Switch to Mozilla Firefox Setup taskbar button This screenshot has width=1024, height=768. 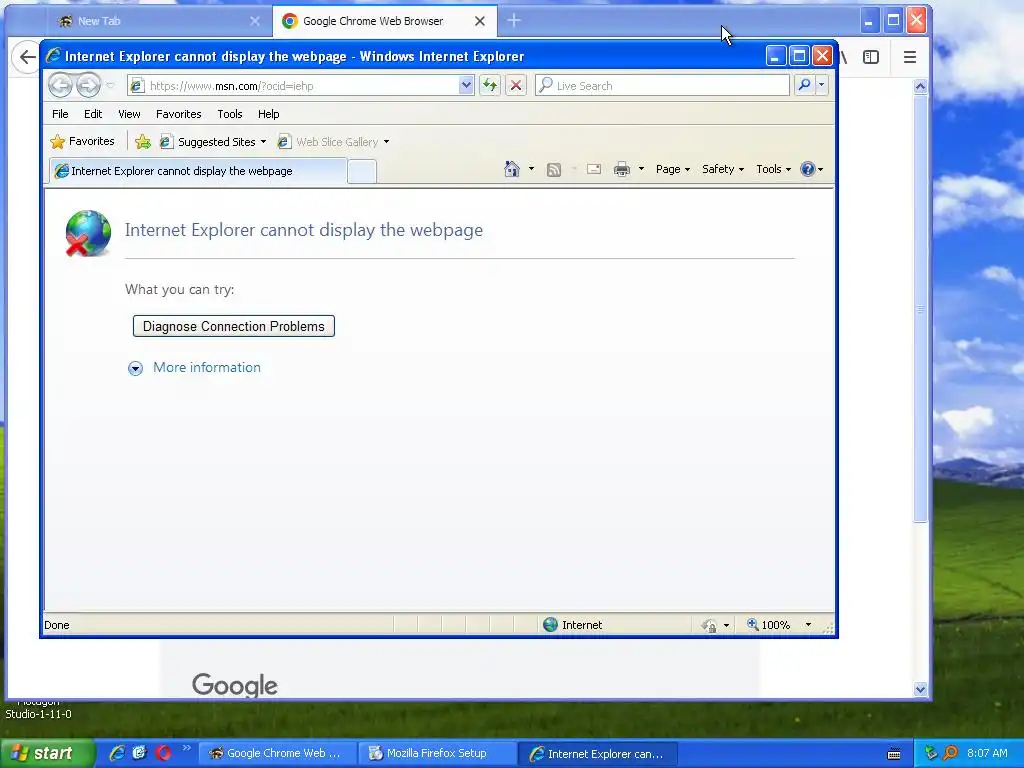pyautogui.click(x=436, y=754)
